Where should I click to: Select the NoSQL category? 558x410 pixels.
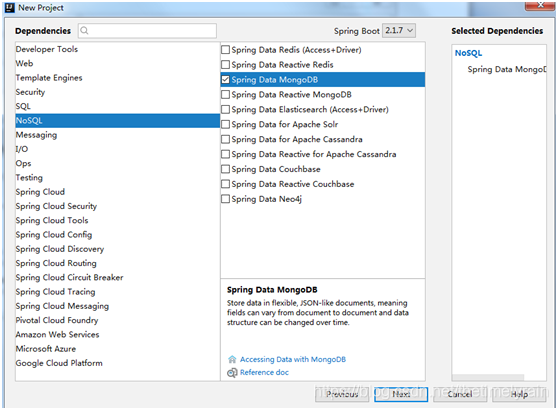117,121
